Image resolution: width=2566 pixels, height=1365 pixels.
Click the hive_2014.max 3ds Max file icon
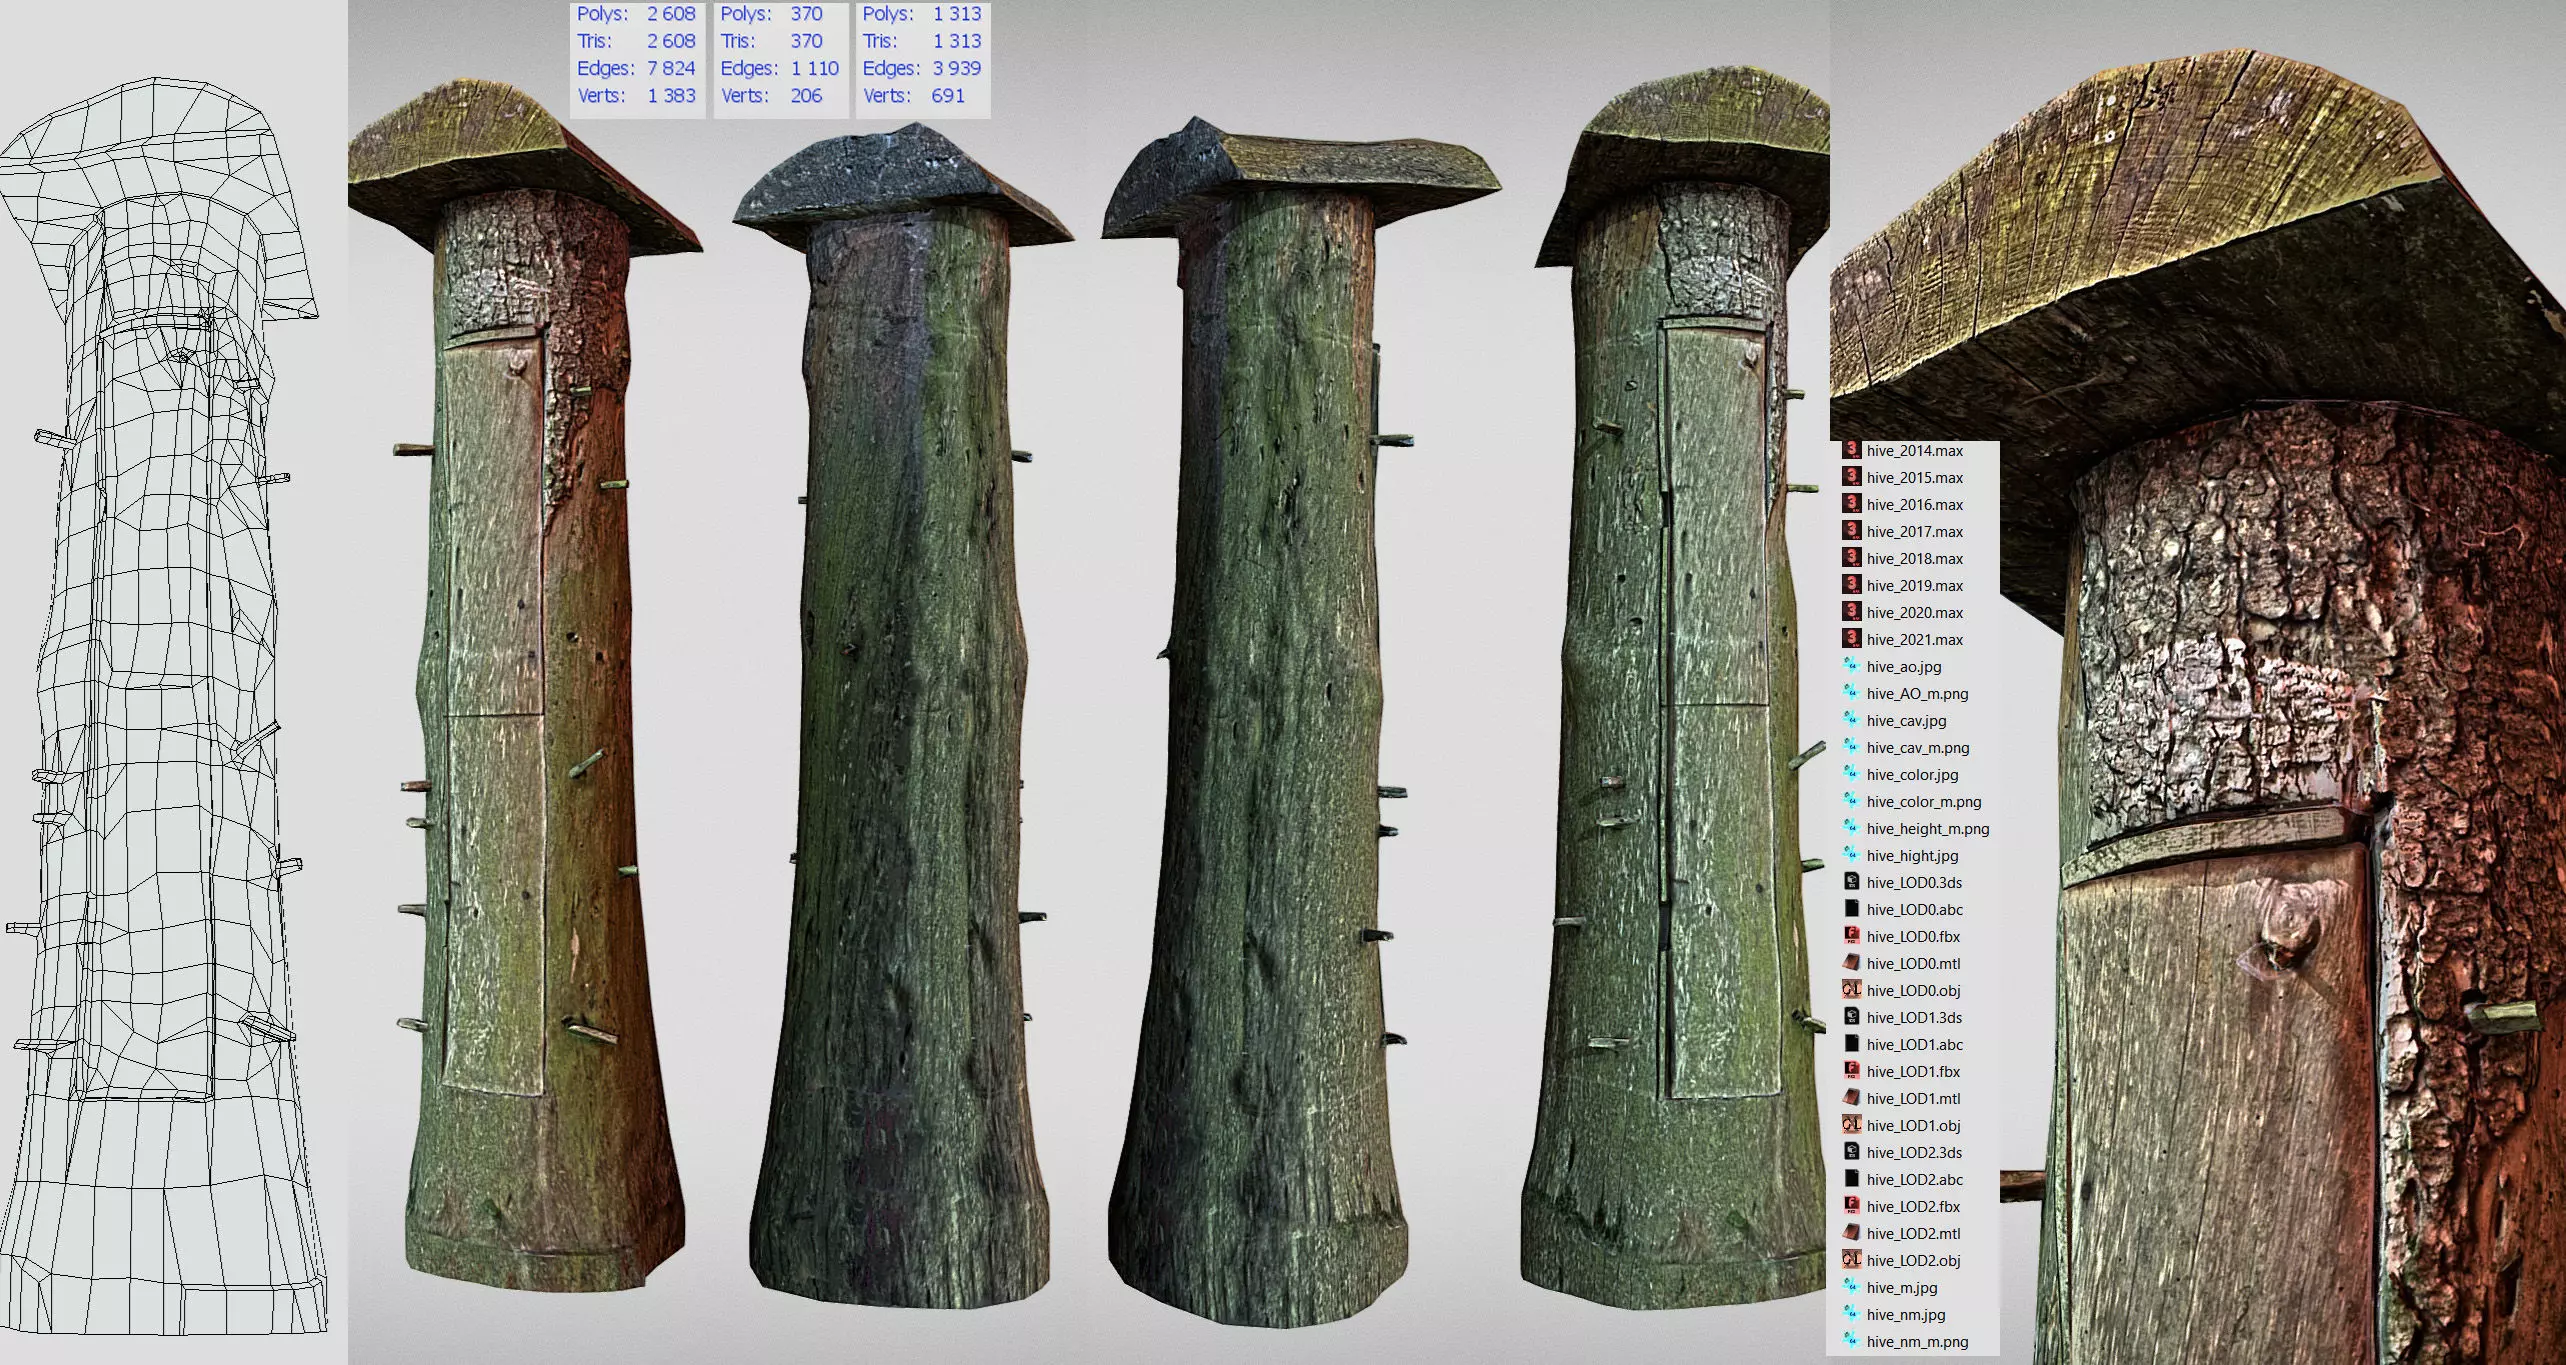click(x=1851, y=450)
